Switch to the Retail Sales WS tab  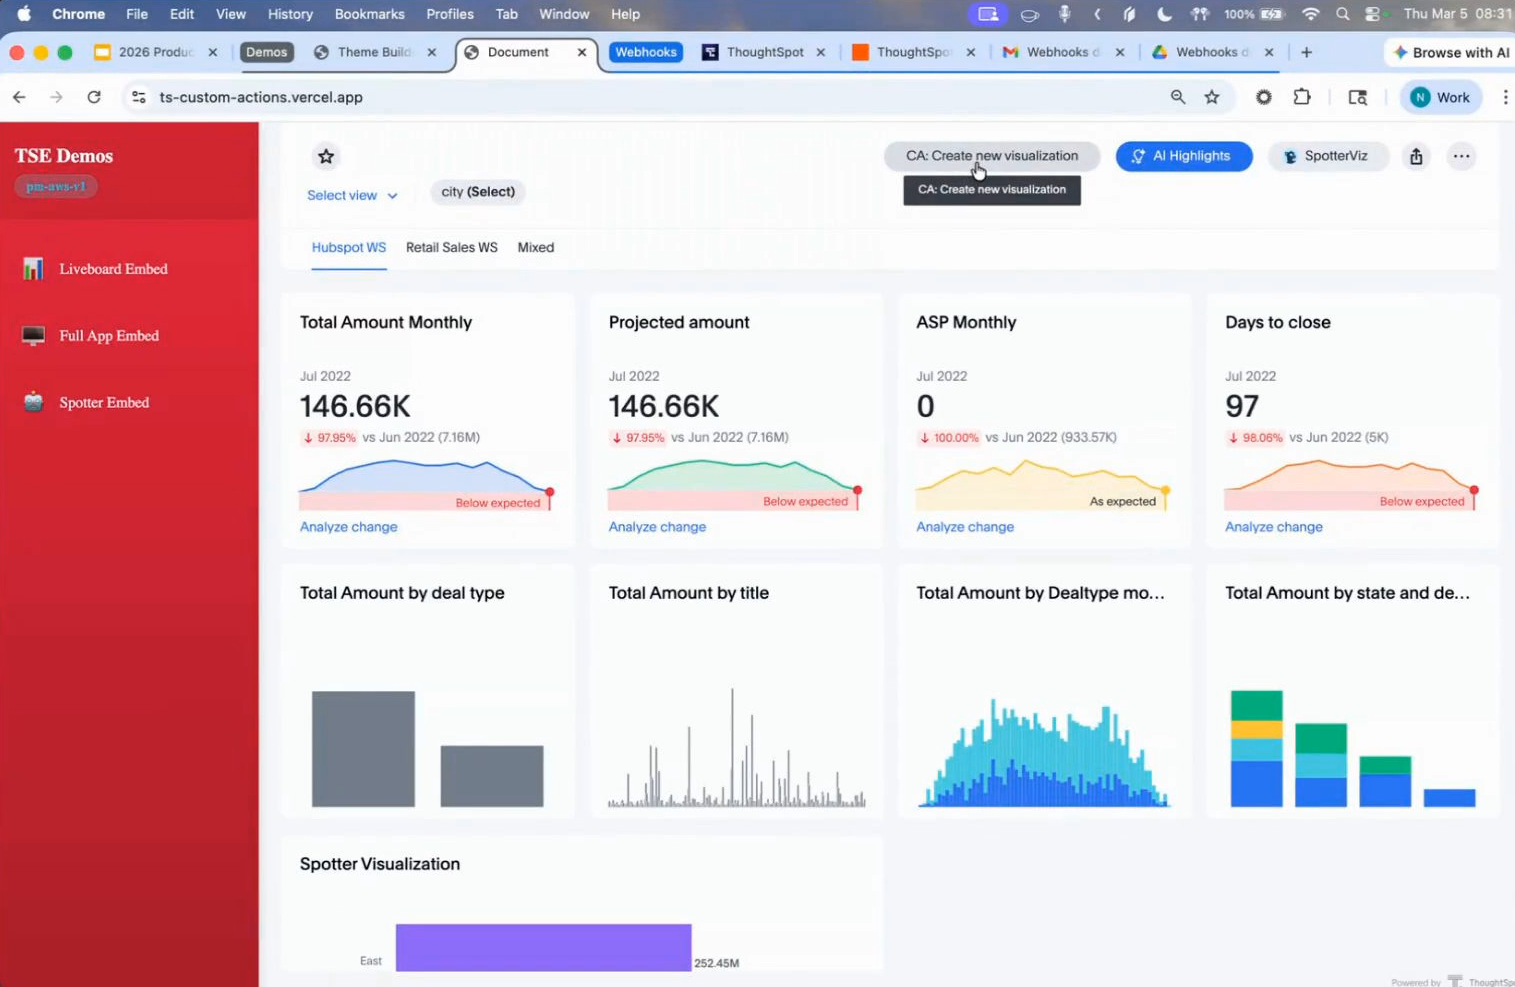[451, 248]
